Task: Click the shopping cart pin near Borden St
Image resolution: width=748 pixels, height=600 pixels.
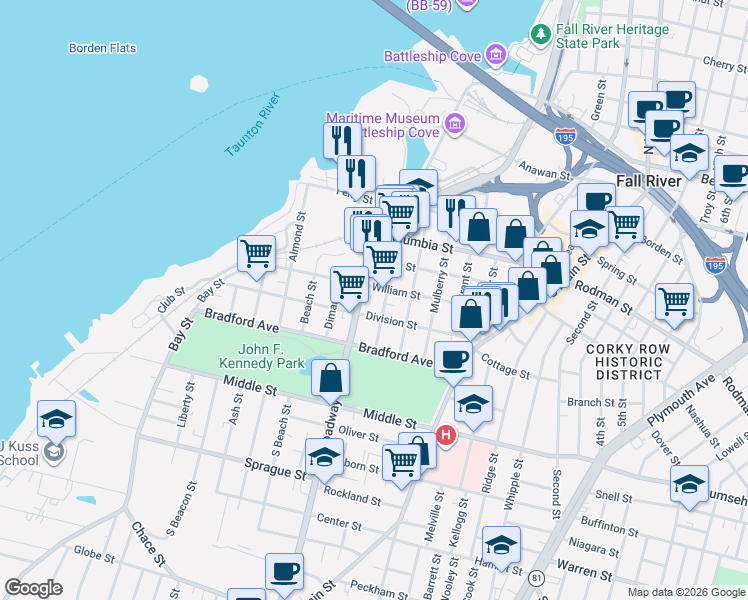Action: click(x=625, y=226)
